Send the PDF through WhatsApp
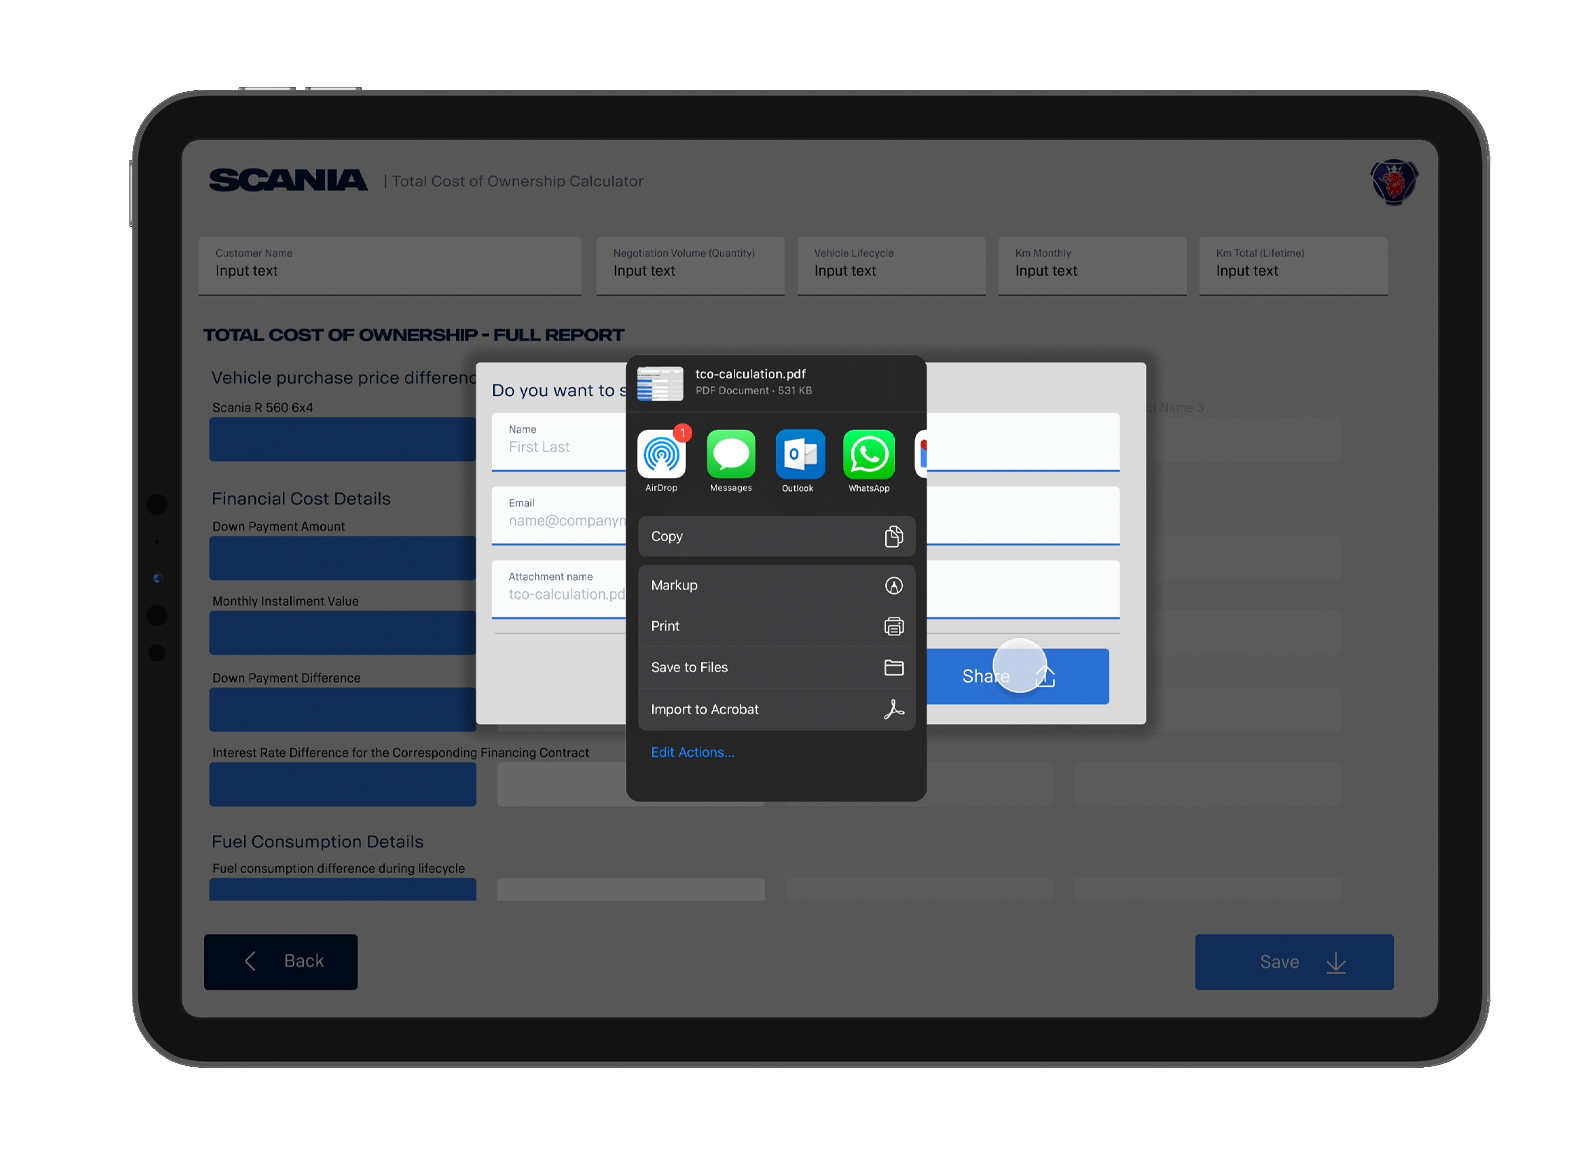Screen dimensions: 1574x1151 coord(869,454)
